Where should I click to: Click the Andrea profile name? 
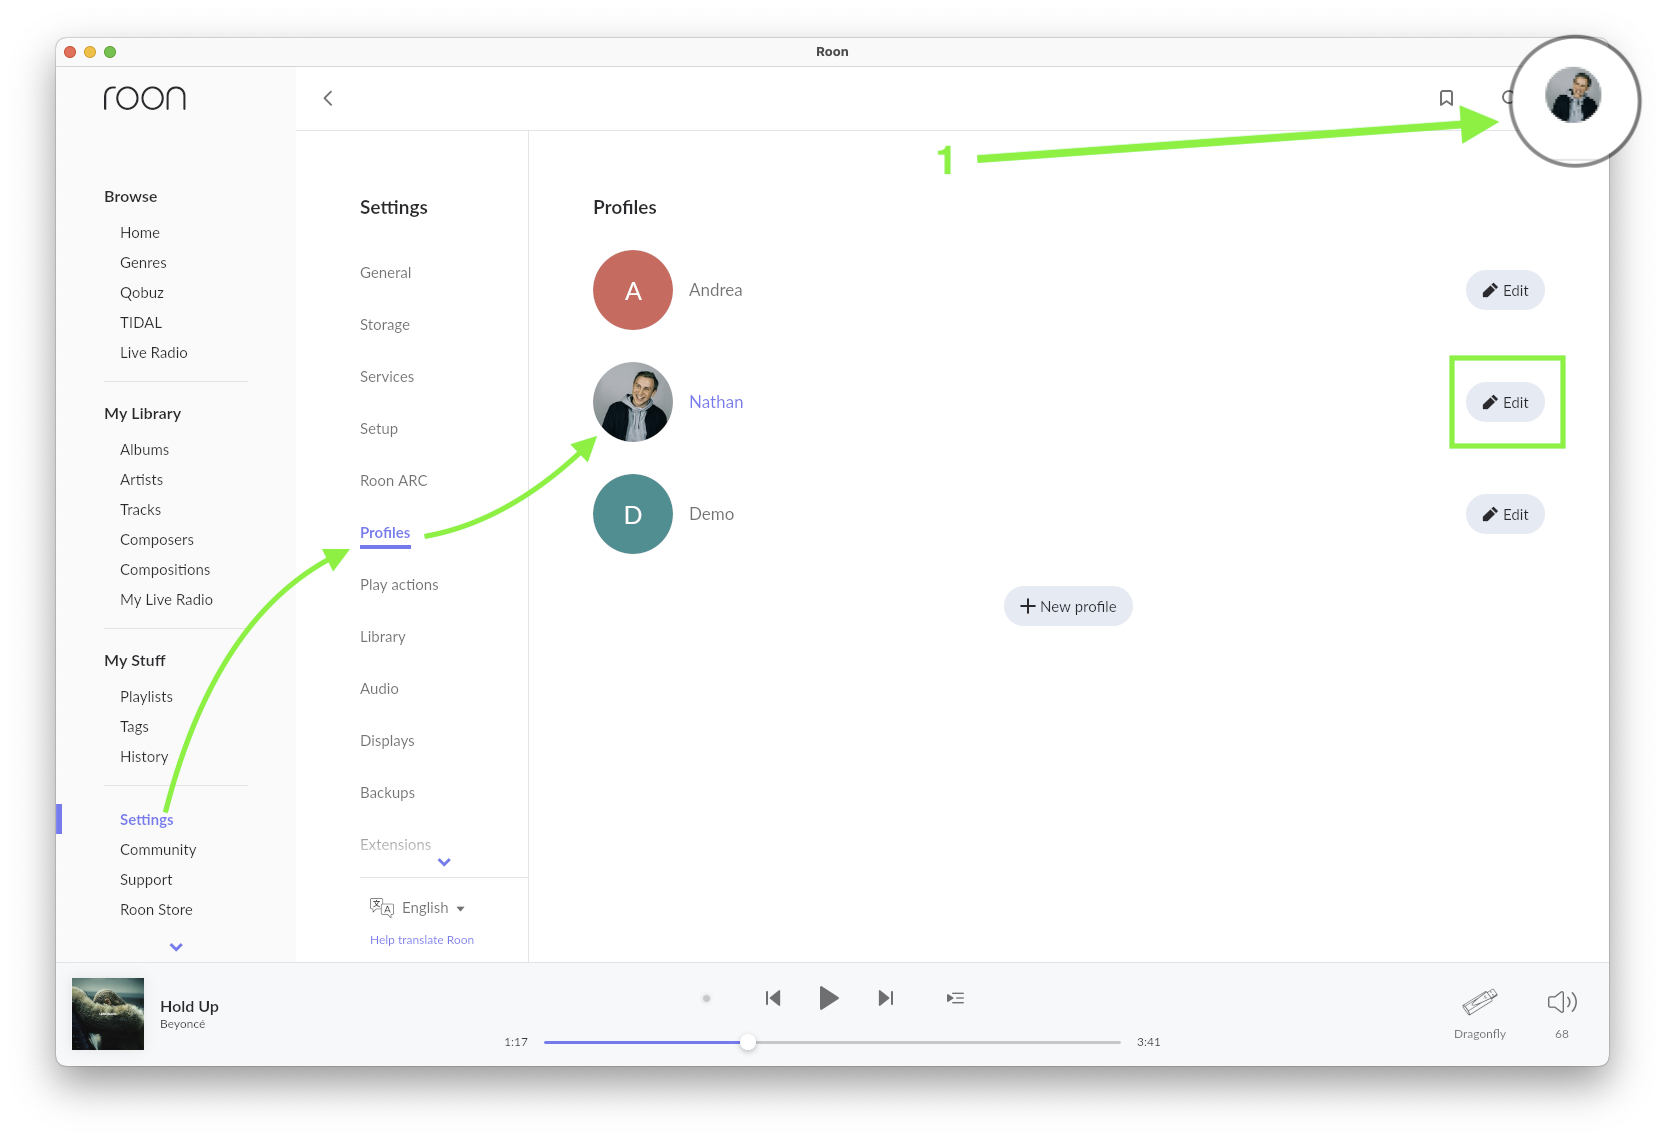coord(716,290)
